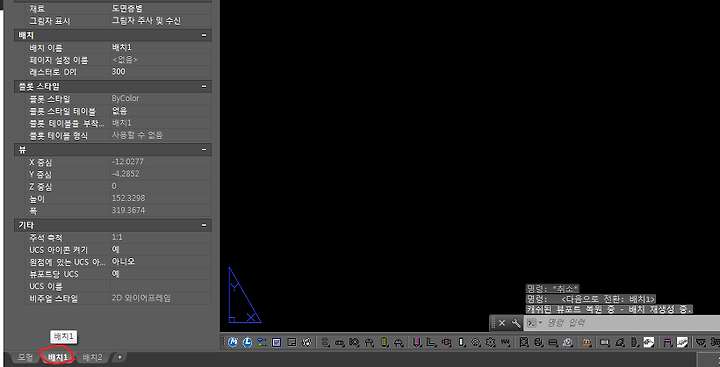Click the red checkmark checklist toolbar icon

(x=276, y=342)
